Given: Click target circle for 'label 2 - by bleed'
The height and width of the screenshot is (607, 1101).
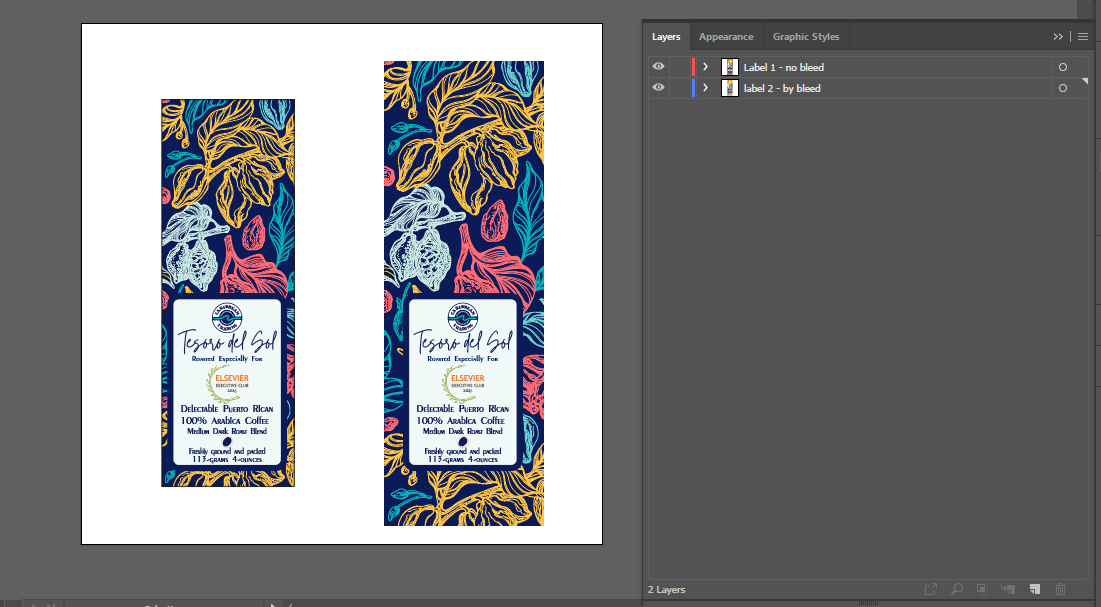Looking at the screenshot, I should point(1062,88).
